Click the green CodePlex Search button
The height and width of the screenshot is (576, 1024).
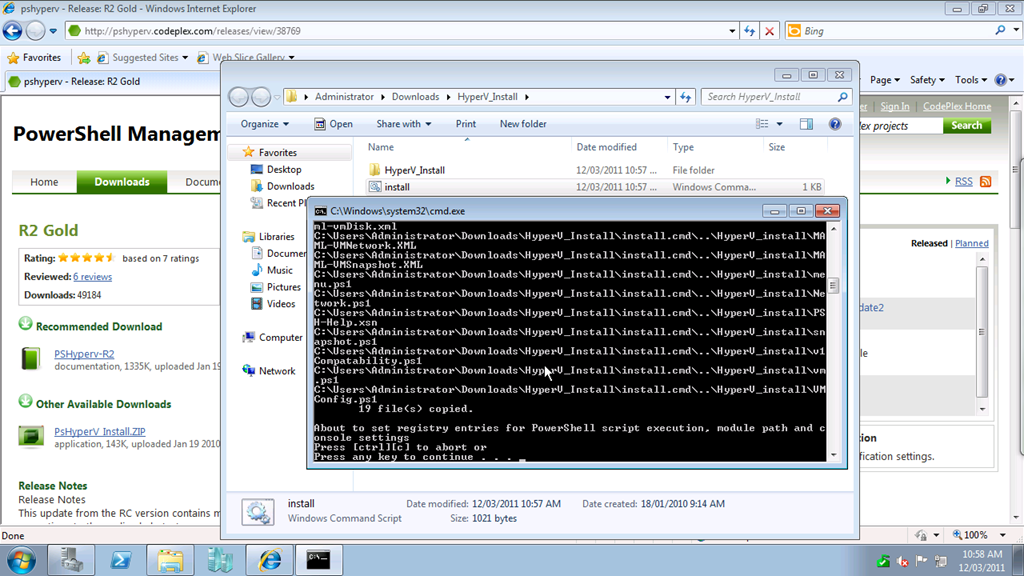coord(967,125)
